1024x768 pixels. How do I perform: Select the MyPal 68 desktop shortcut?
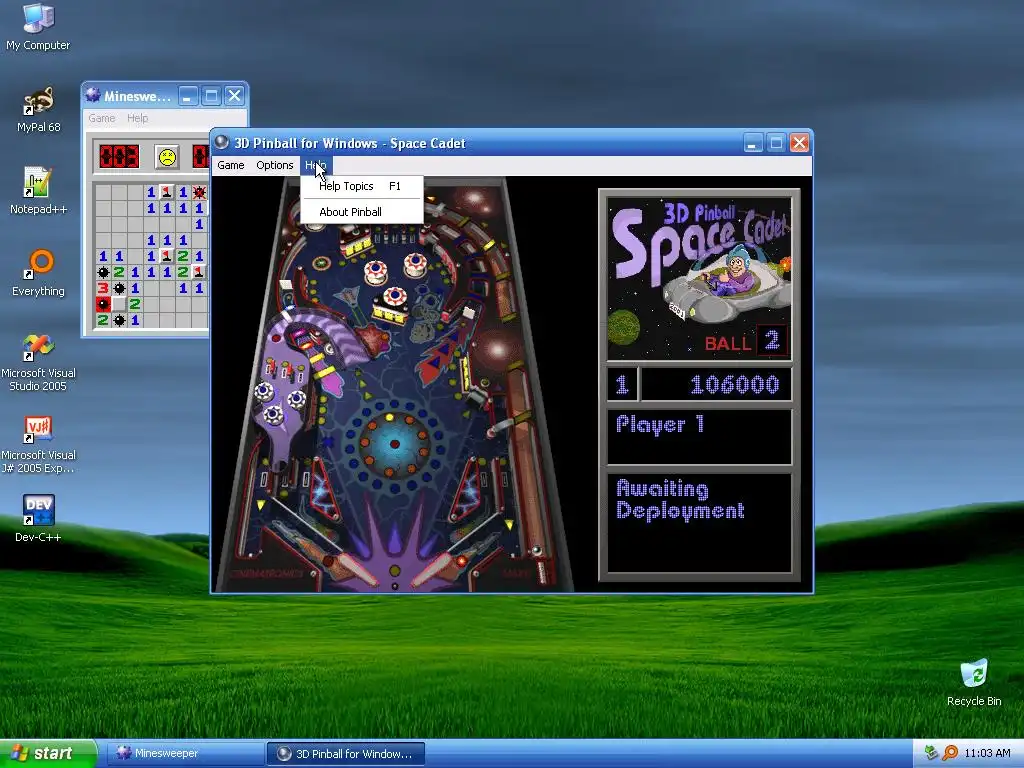(x=38, y=110)
